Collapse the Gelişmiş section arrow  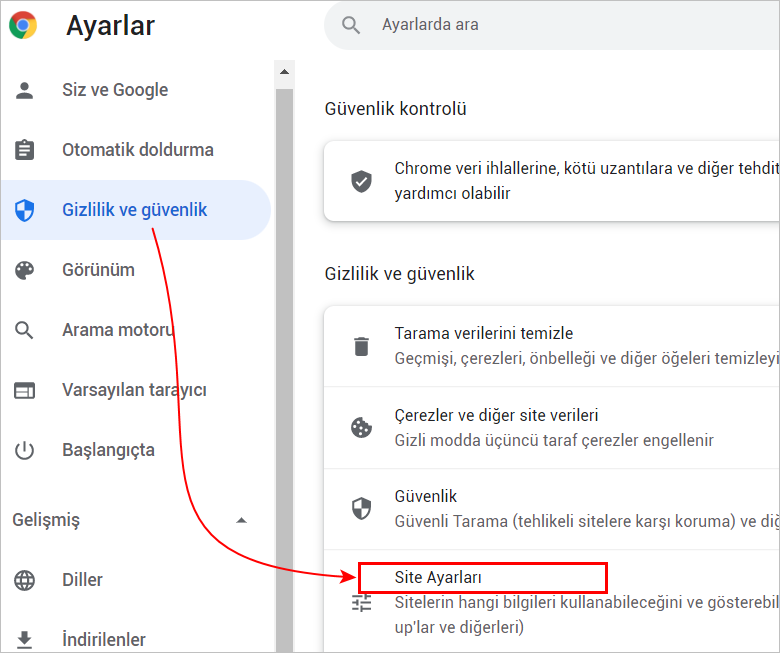coord(242,520)
